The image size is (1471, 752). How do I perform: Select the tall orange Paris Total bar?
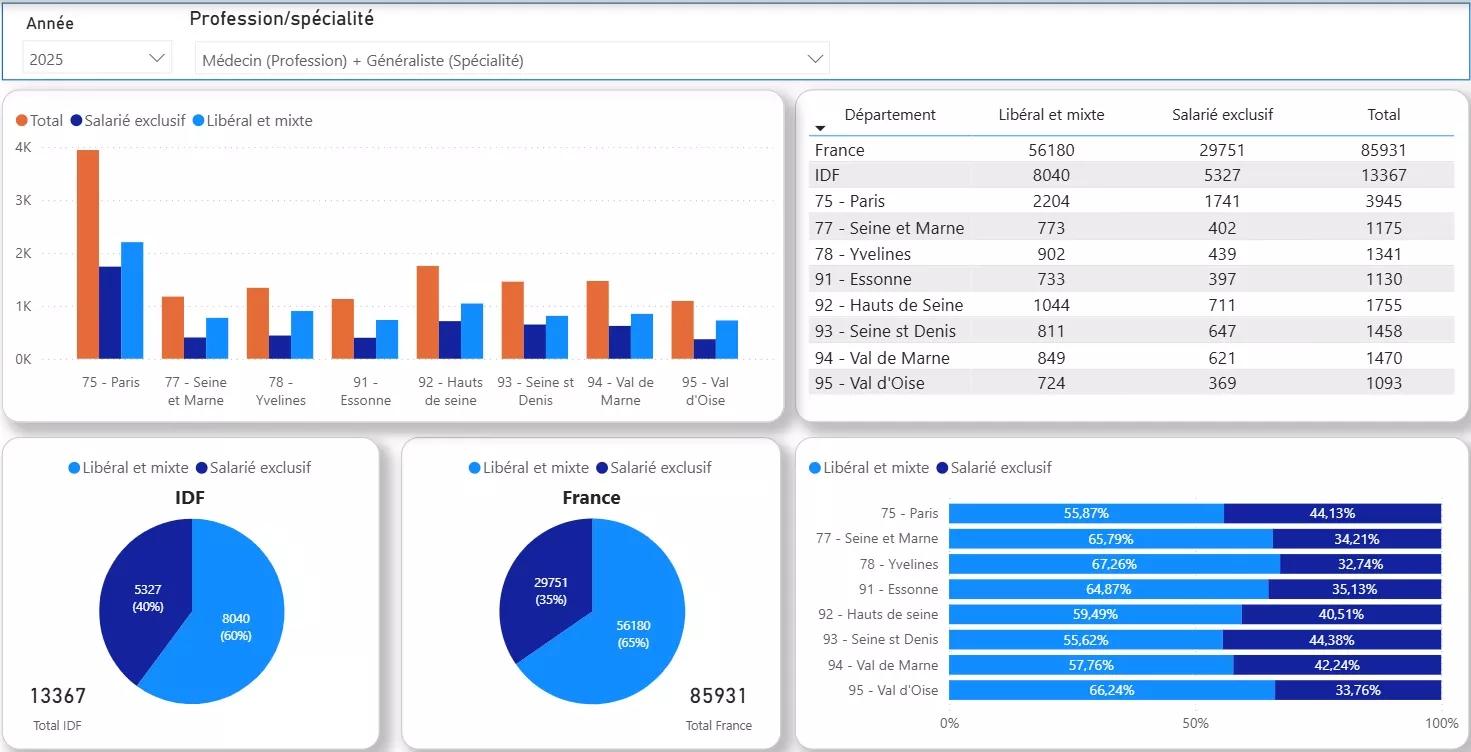tap(88, 255)
